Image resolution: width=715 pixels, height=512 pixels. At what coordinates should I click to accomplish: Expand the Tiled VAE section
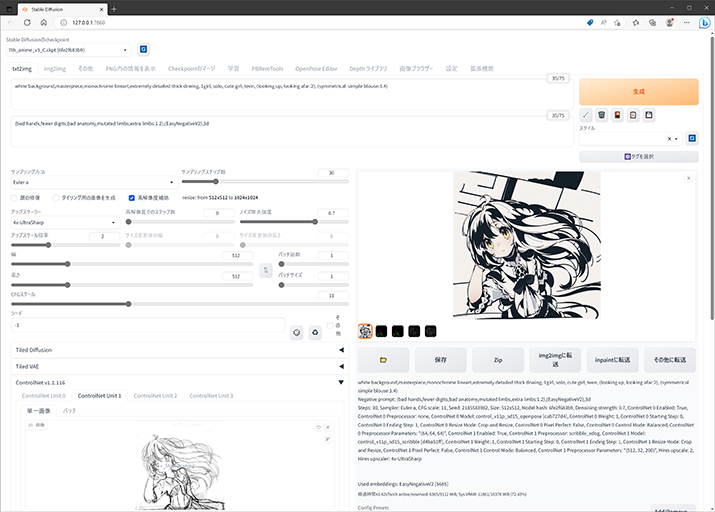tap(180, 367)
